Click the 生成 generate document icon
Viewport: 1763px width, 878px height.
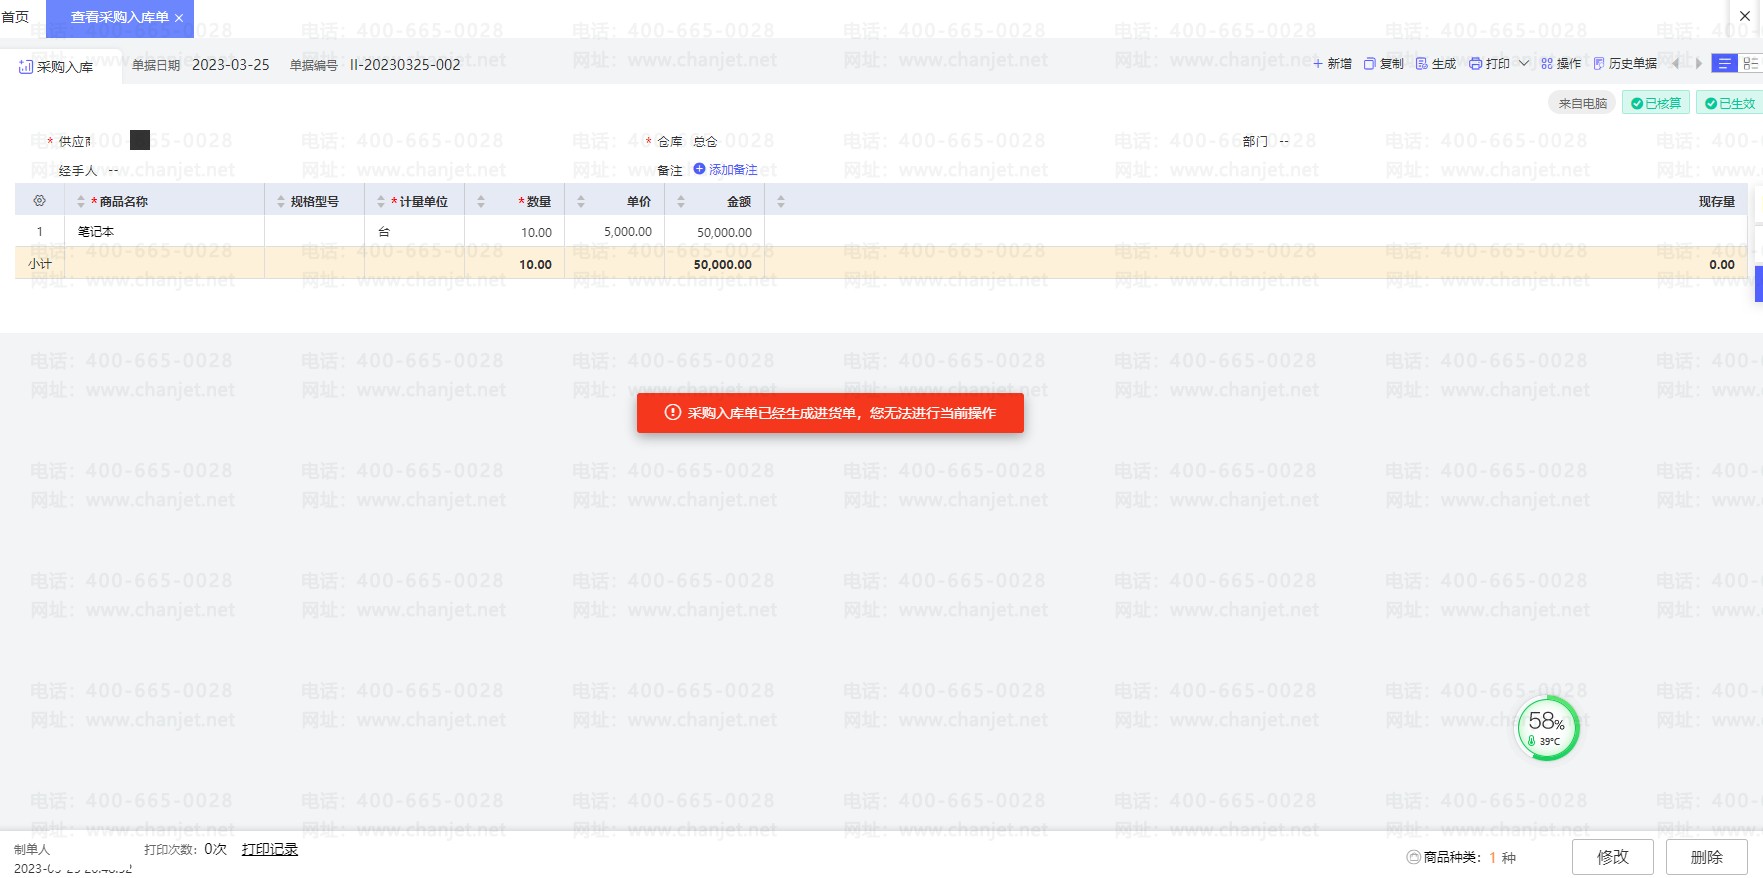pos(1422,64)
